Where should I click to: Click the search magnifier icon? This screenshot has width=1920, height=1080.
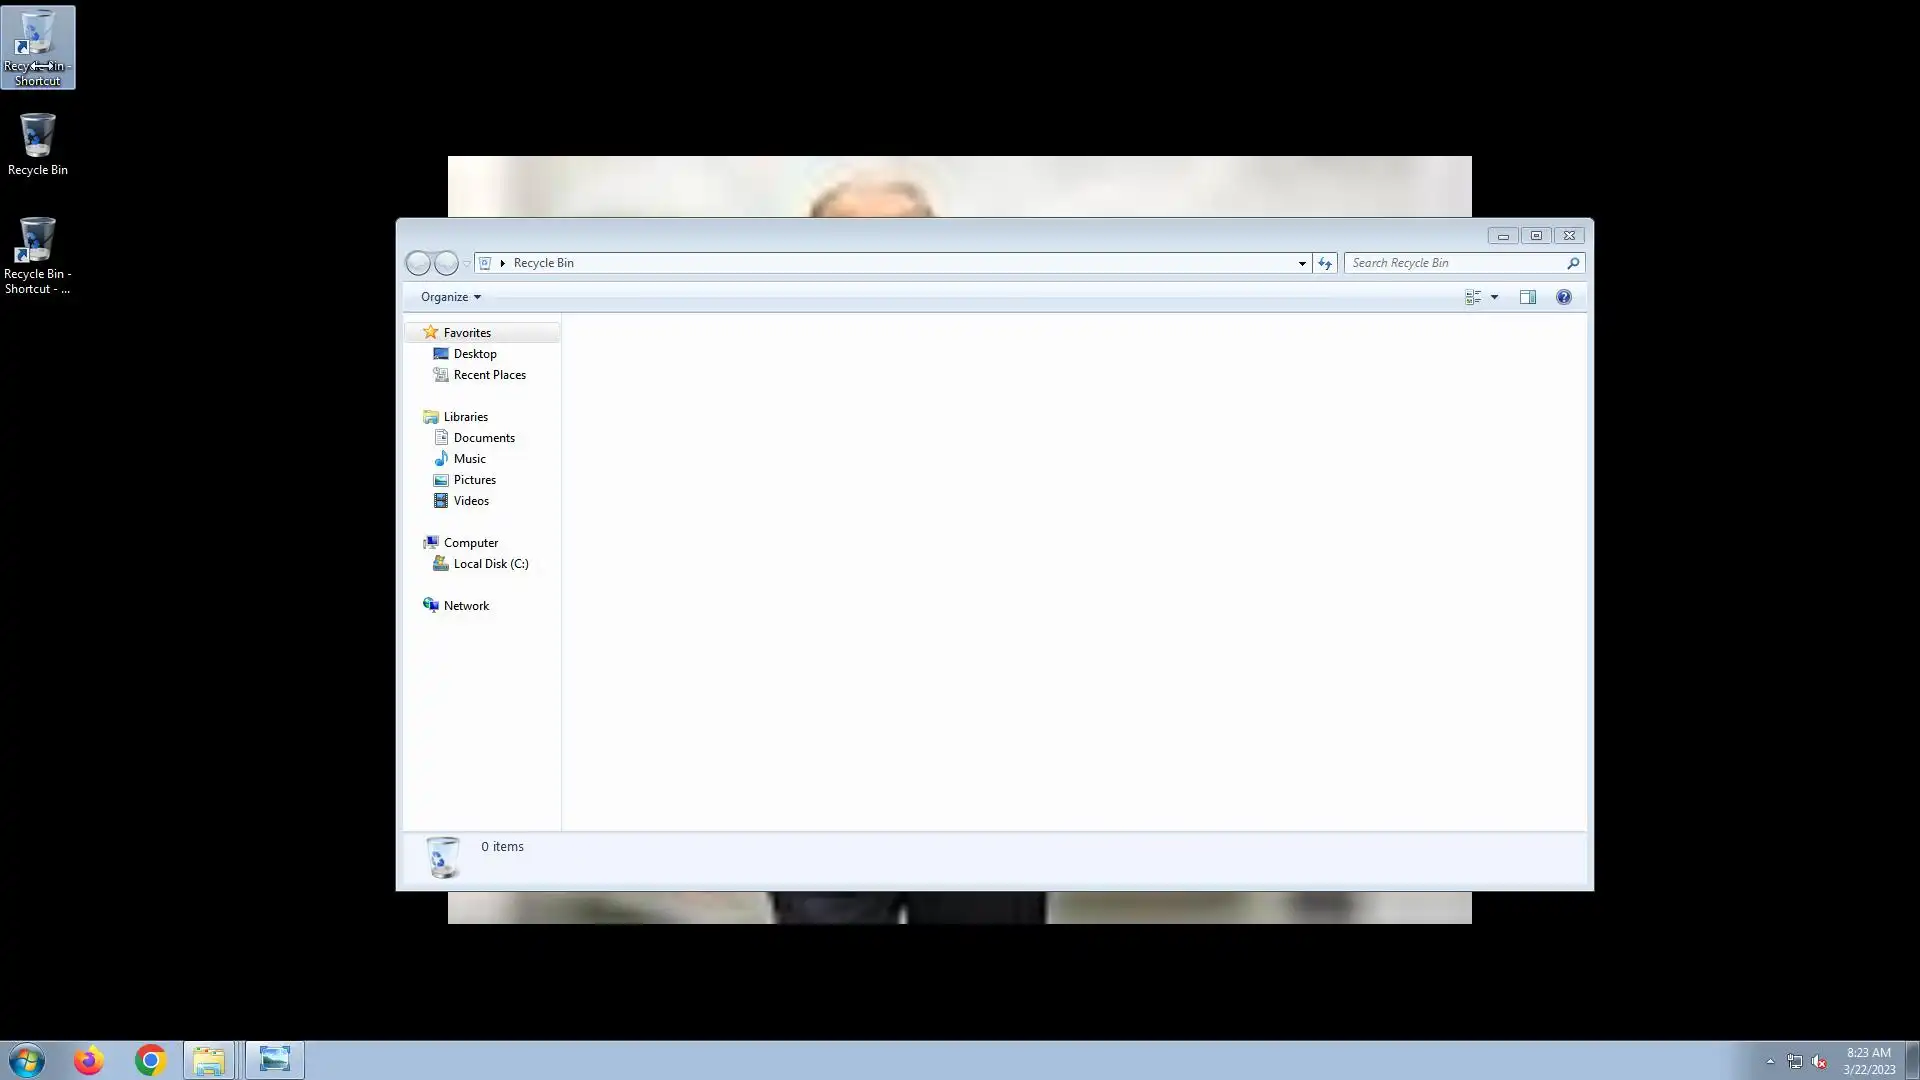click(x=1572, y=263)
